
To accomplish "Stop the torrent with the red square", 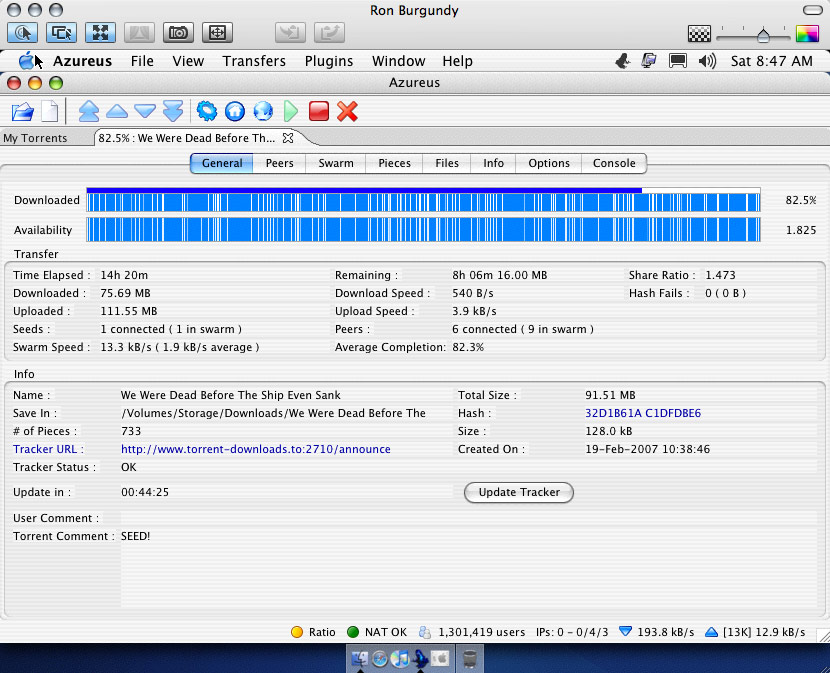I will 319,112.
